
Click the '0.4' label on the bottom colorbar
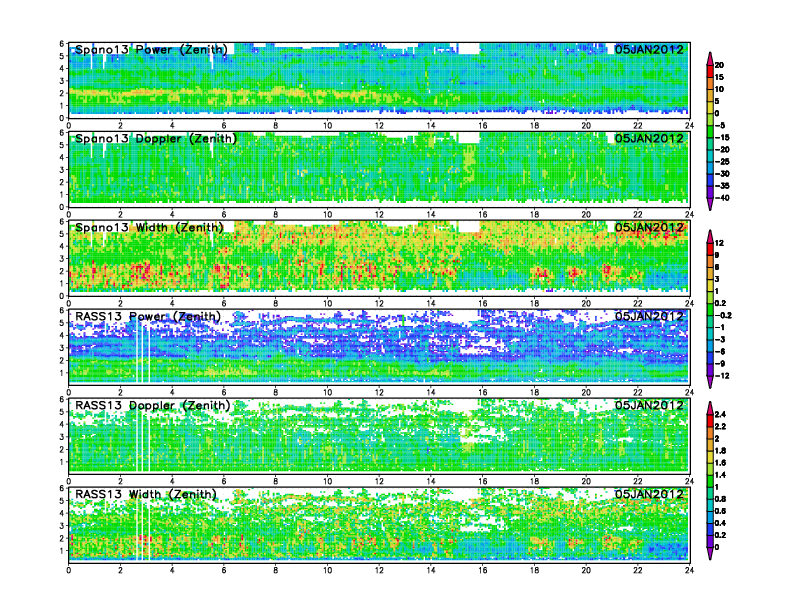click(x=720, y=523)
